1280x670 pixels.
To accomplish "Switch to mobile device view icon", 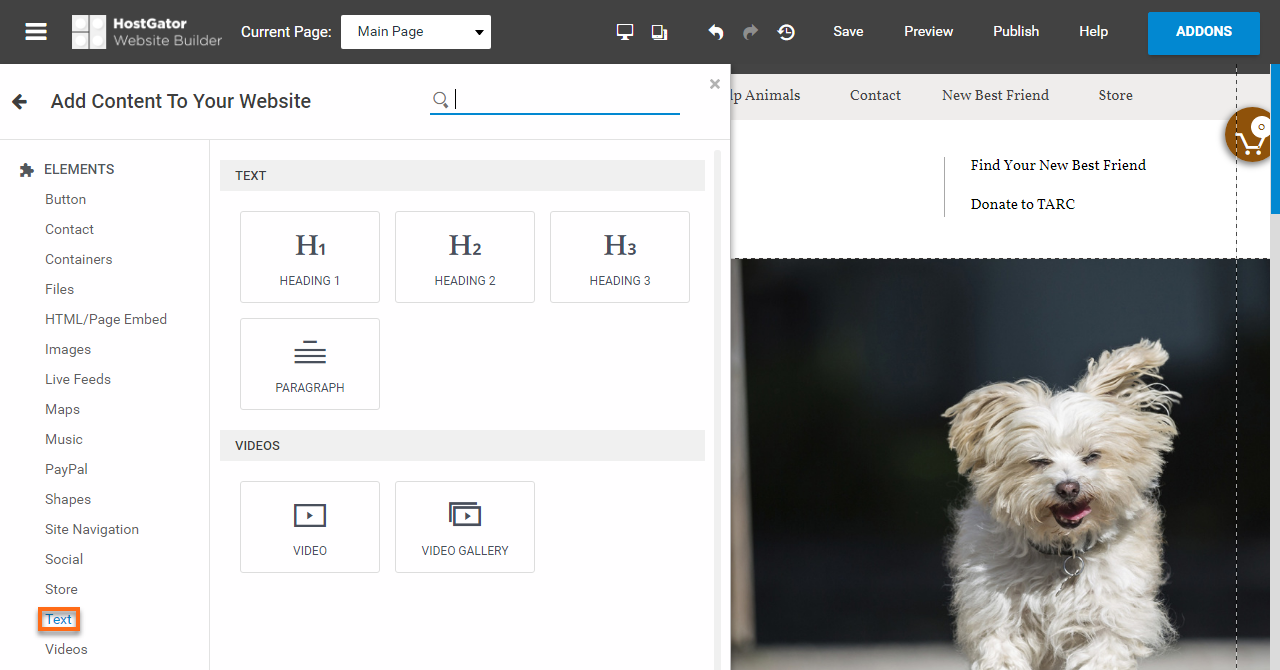I will pos(659,32).
